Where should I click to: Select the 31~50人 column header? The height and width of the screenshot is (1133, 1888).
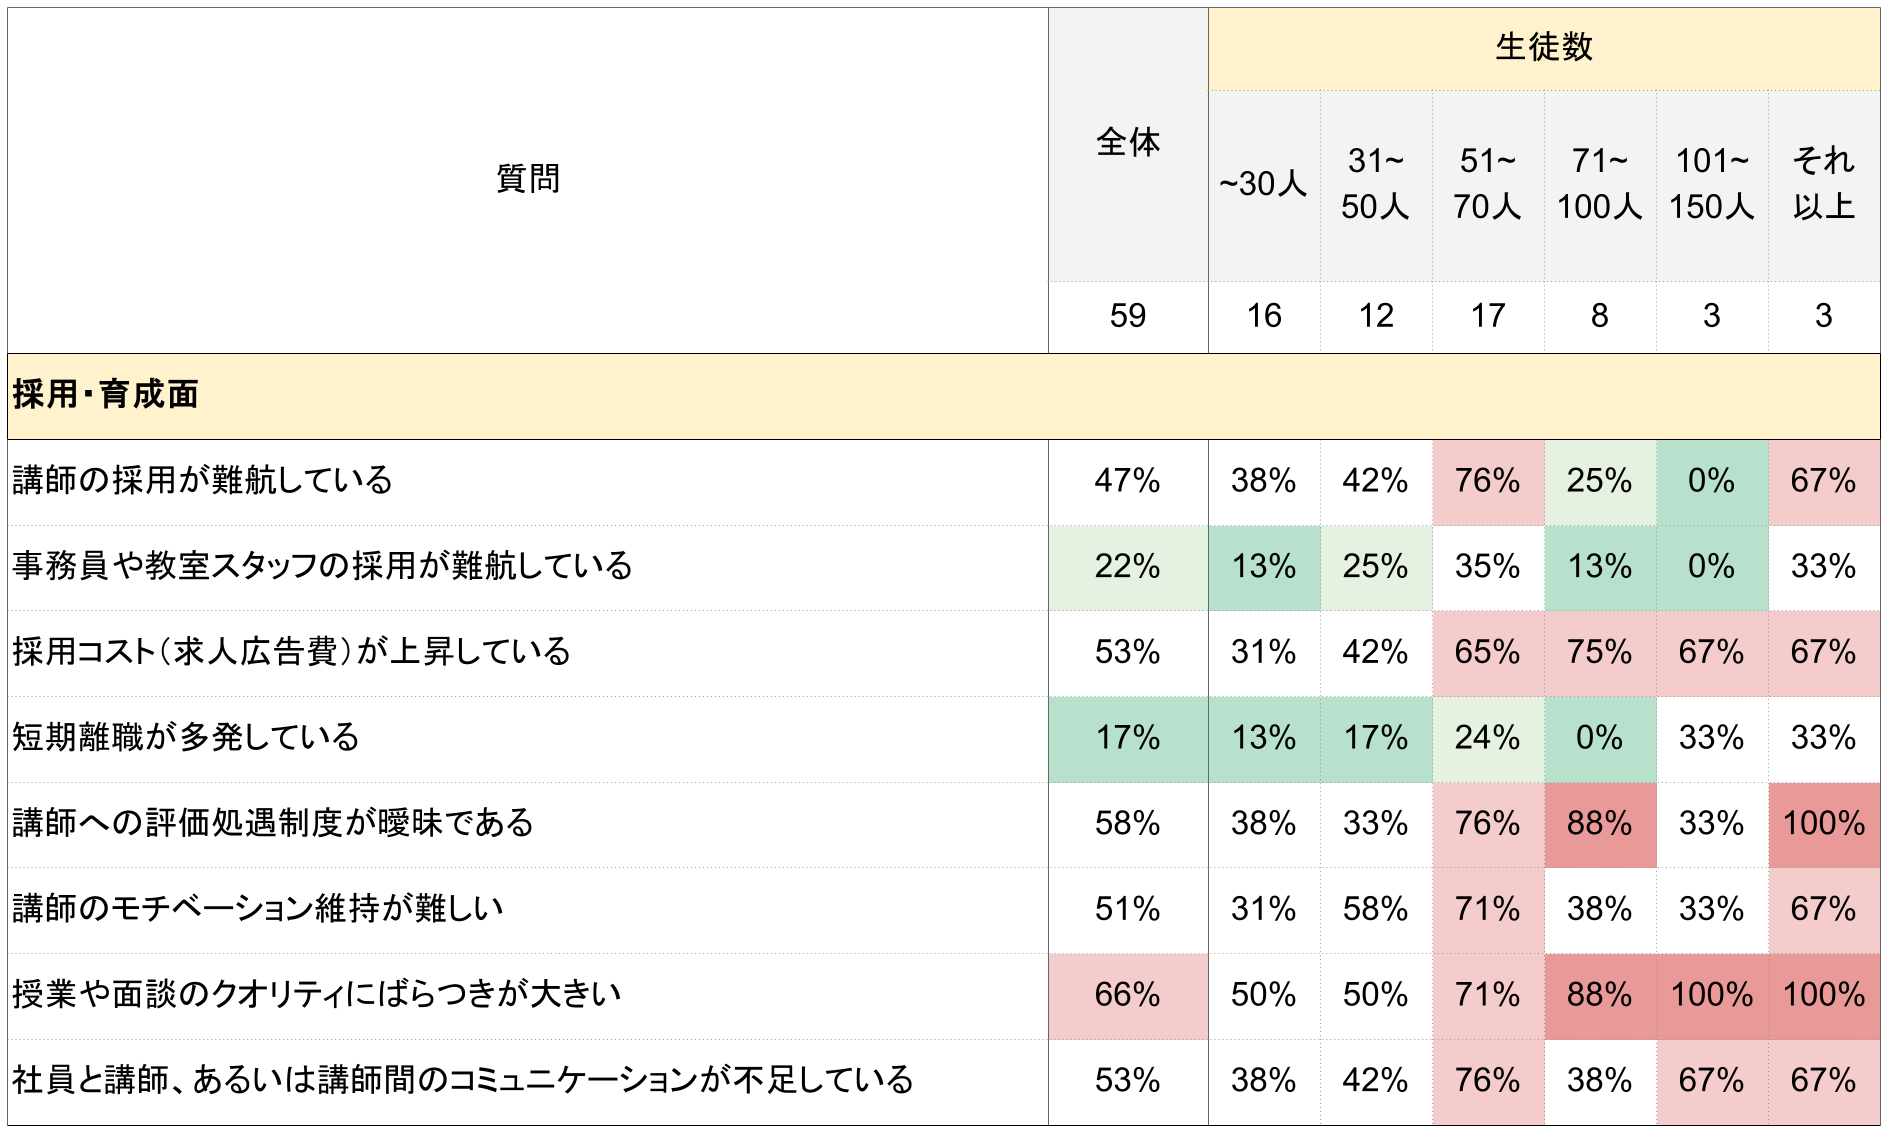[x=1375, y=184]
